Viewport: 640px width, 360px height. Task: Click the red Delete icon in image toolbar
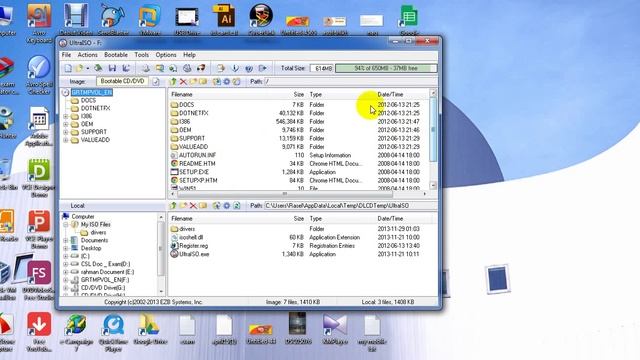[183, 82]
